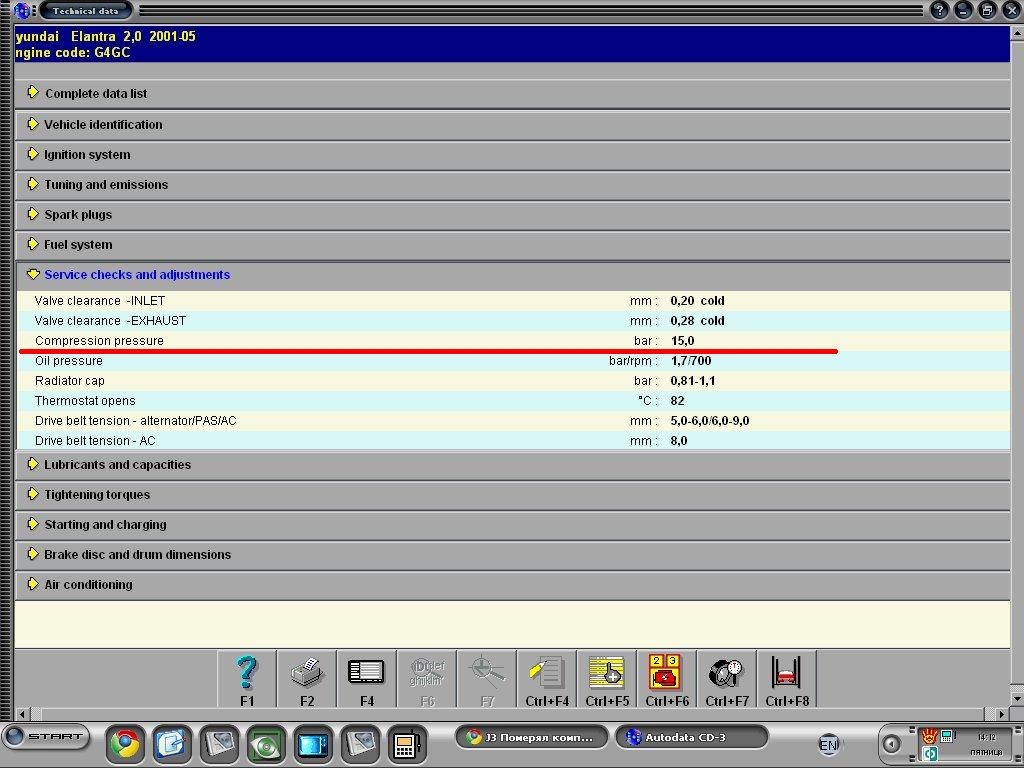The width and height of the screenshot is (1024, 768).
Task: Open the blue document quick launch icon
Action: click(172, 743)
